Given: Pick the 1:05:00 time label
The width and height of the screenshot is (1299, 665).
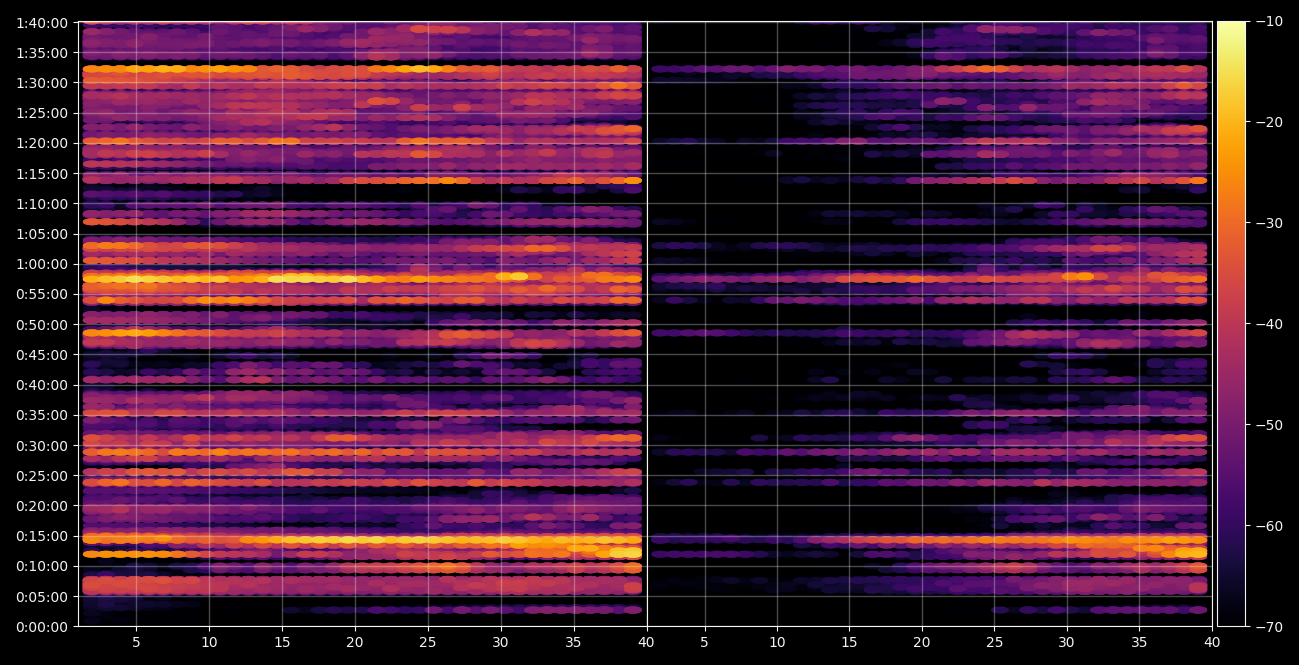Looking at the screenshot, I should [41, 234].
